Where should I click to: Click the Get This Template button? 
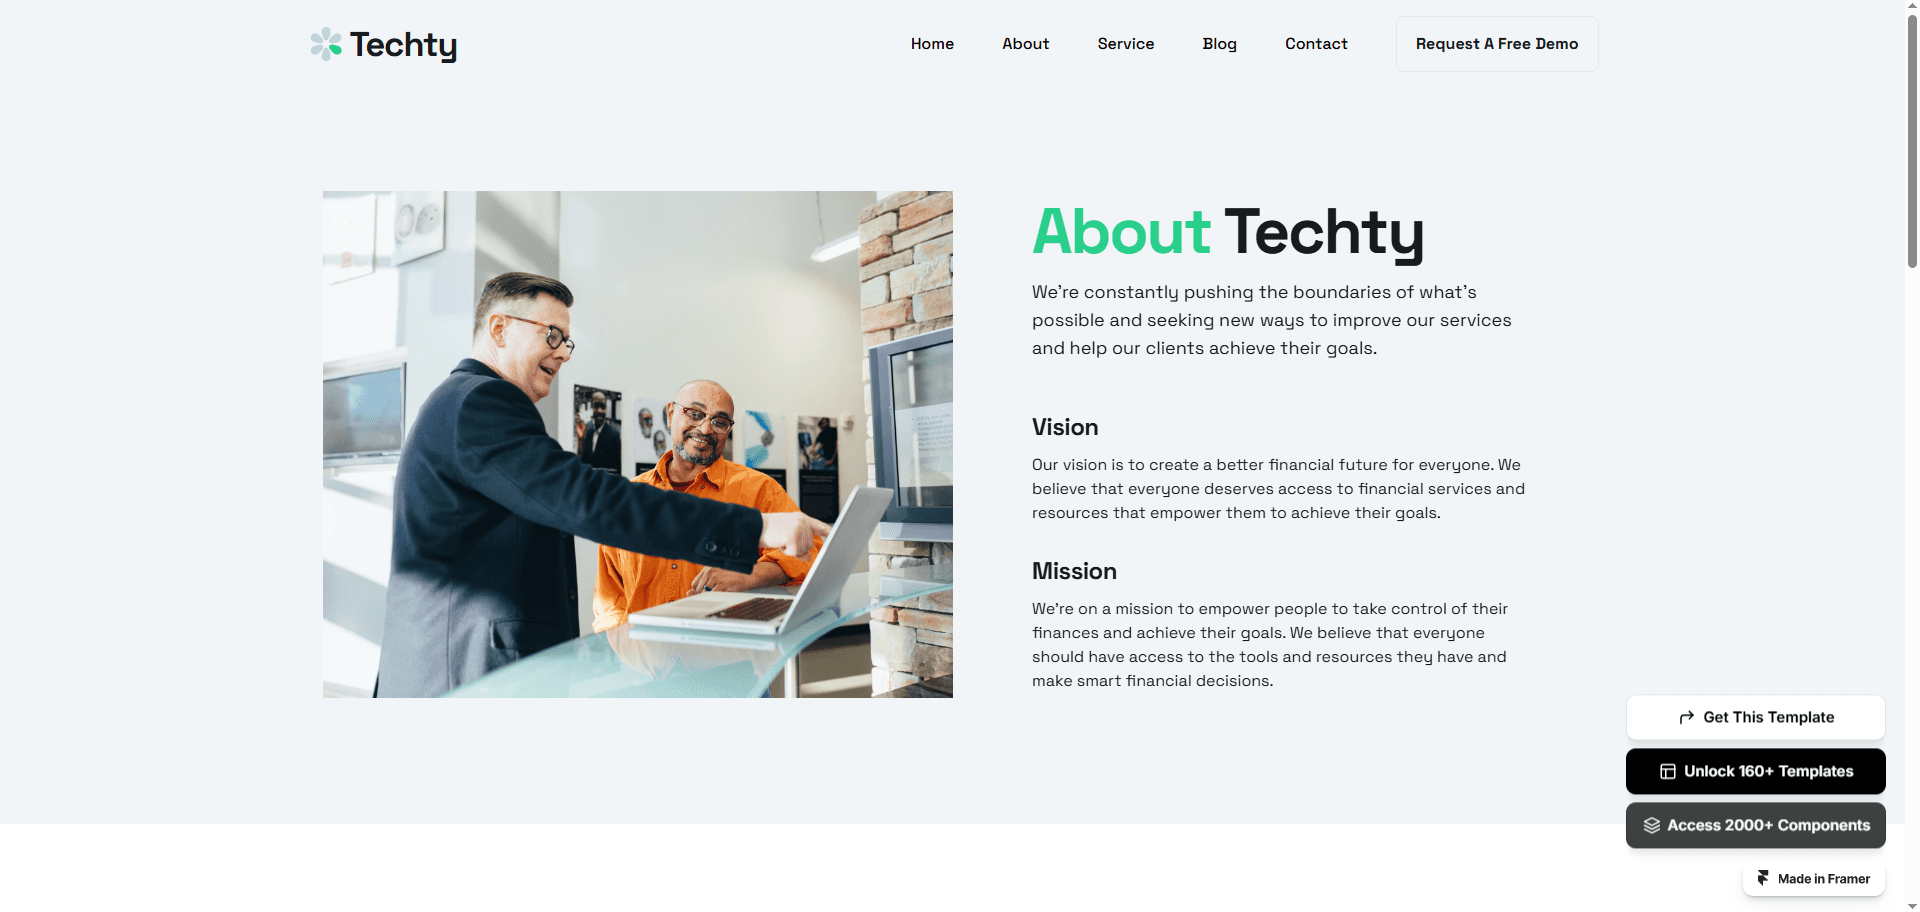coord(1756,717)
